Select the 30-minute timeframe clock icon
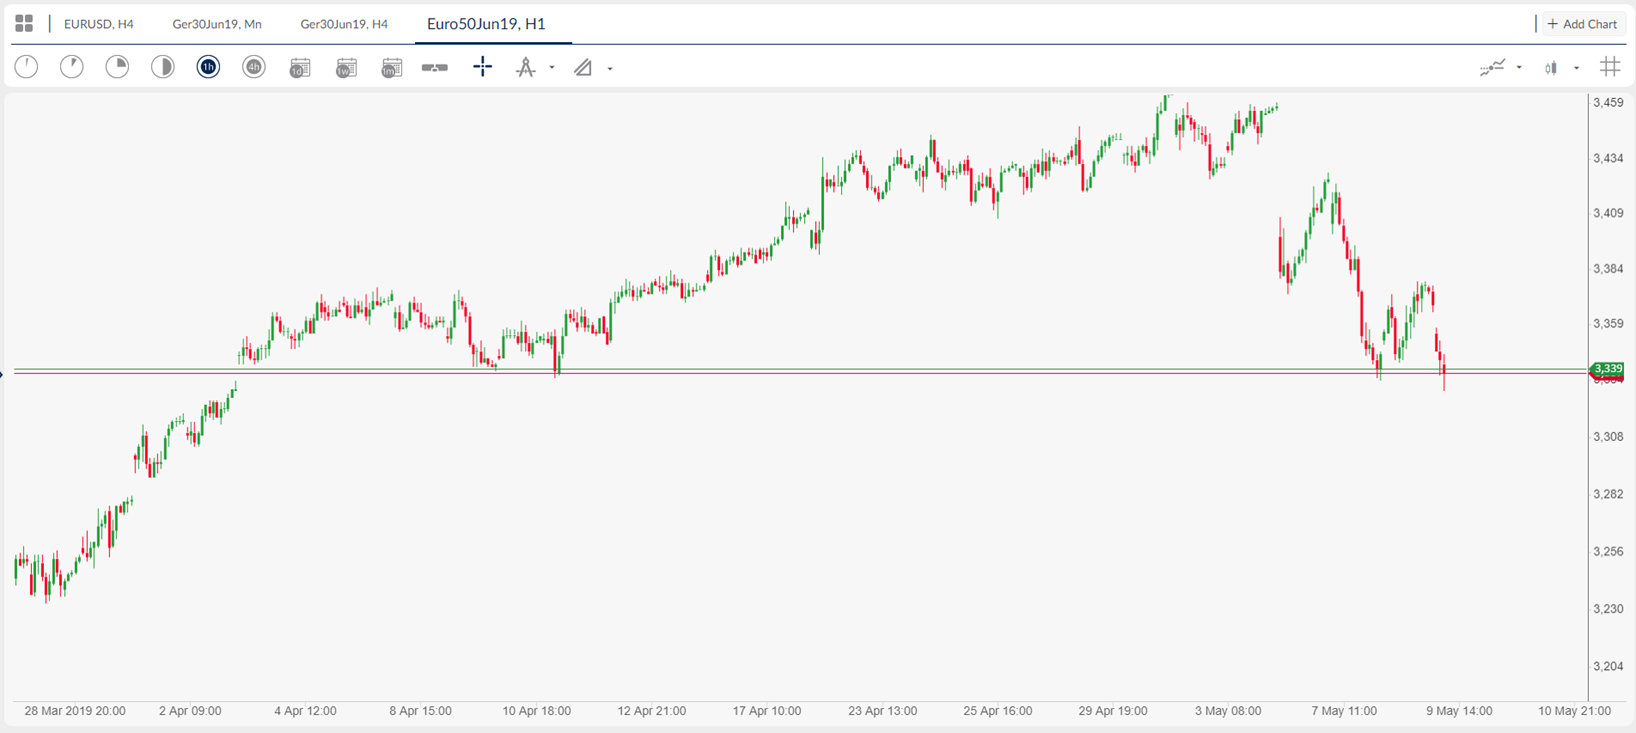1636x733 pixels. tap(163, 67)
